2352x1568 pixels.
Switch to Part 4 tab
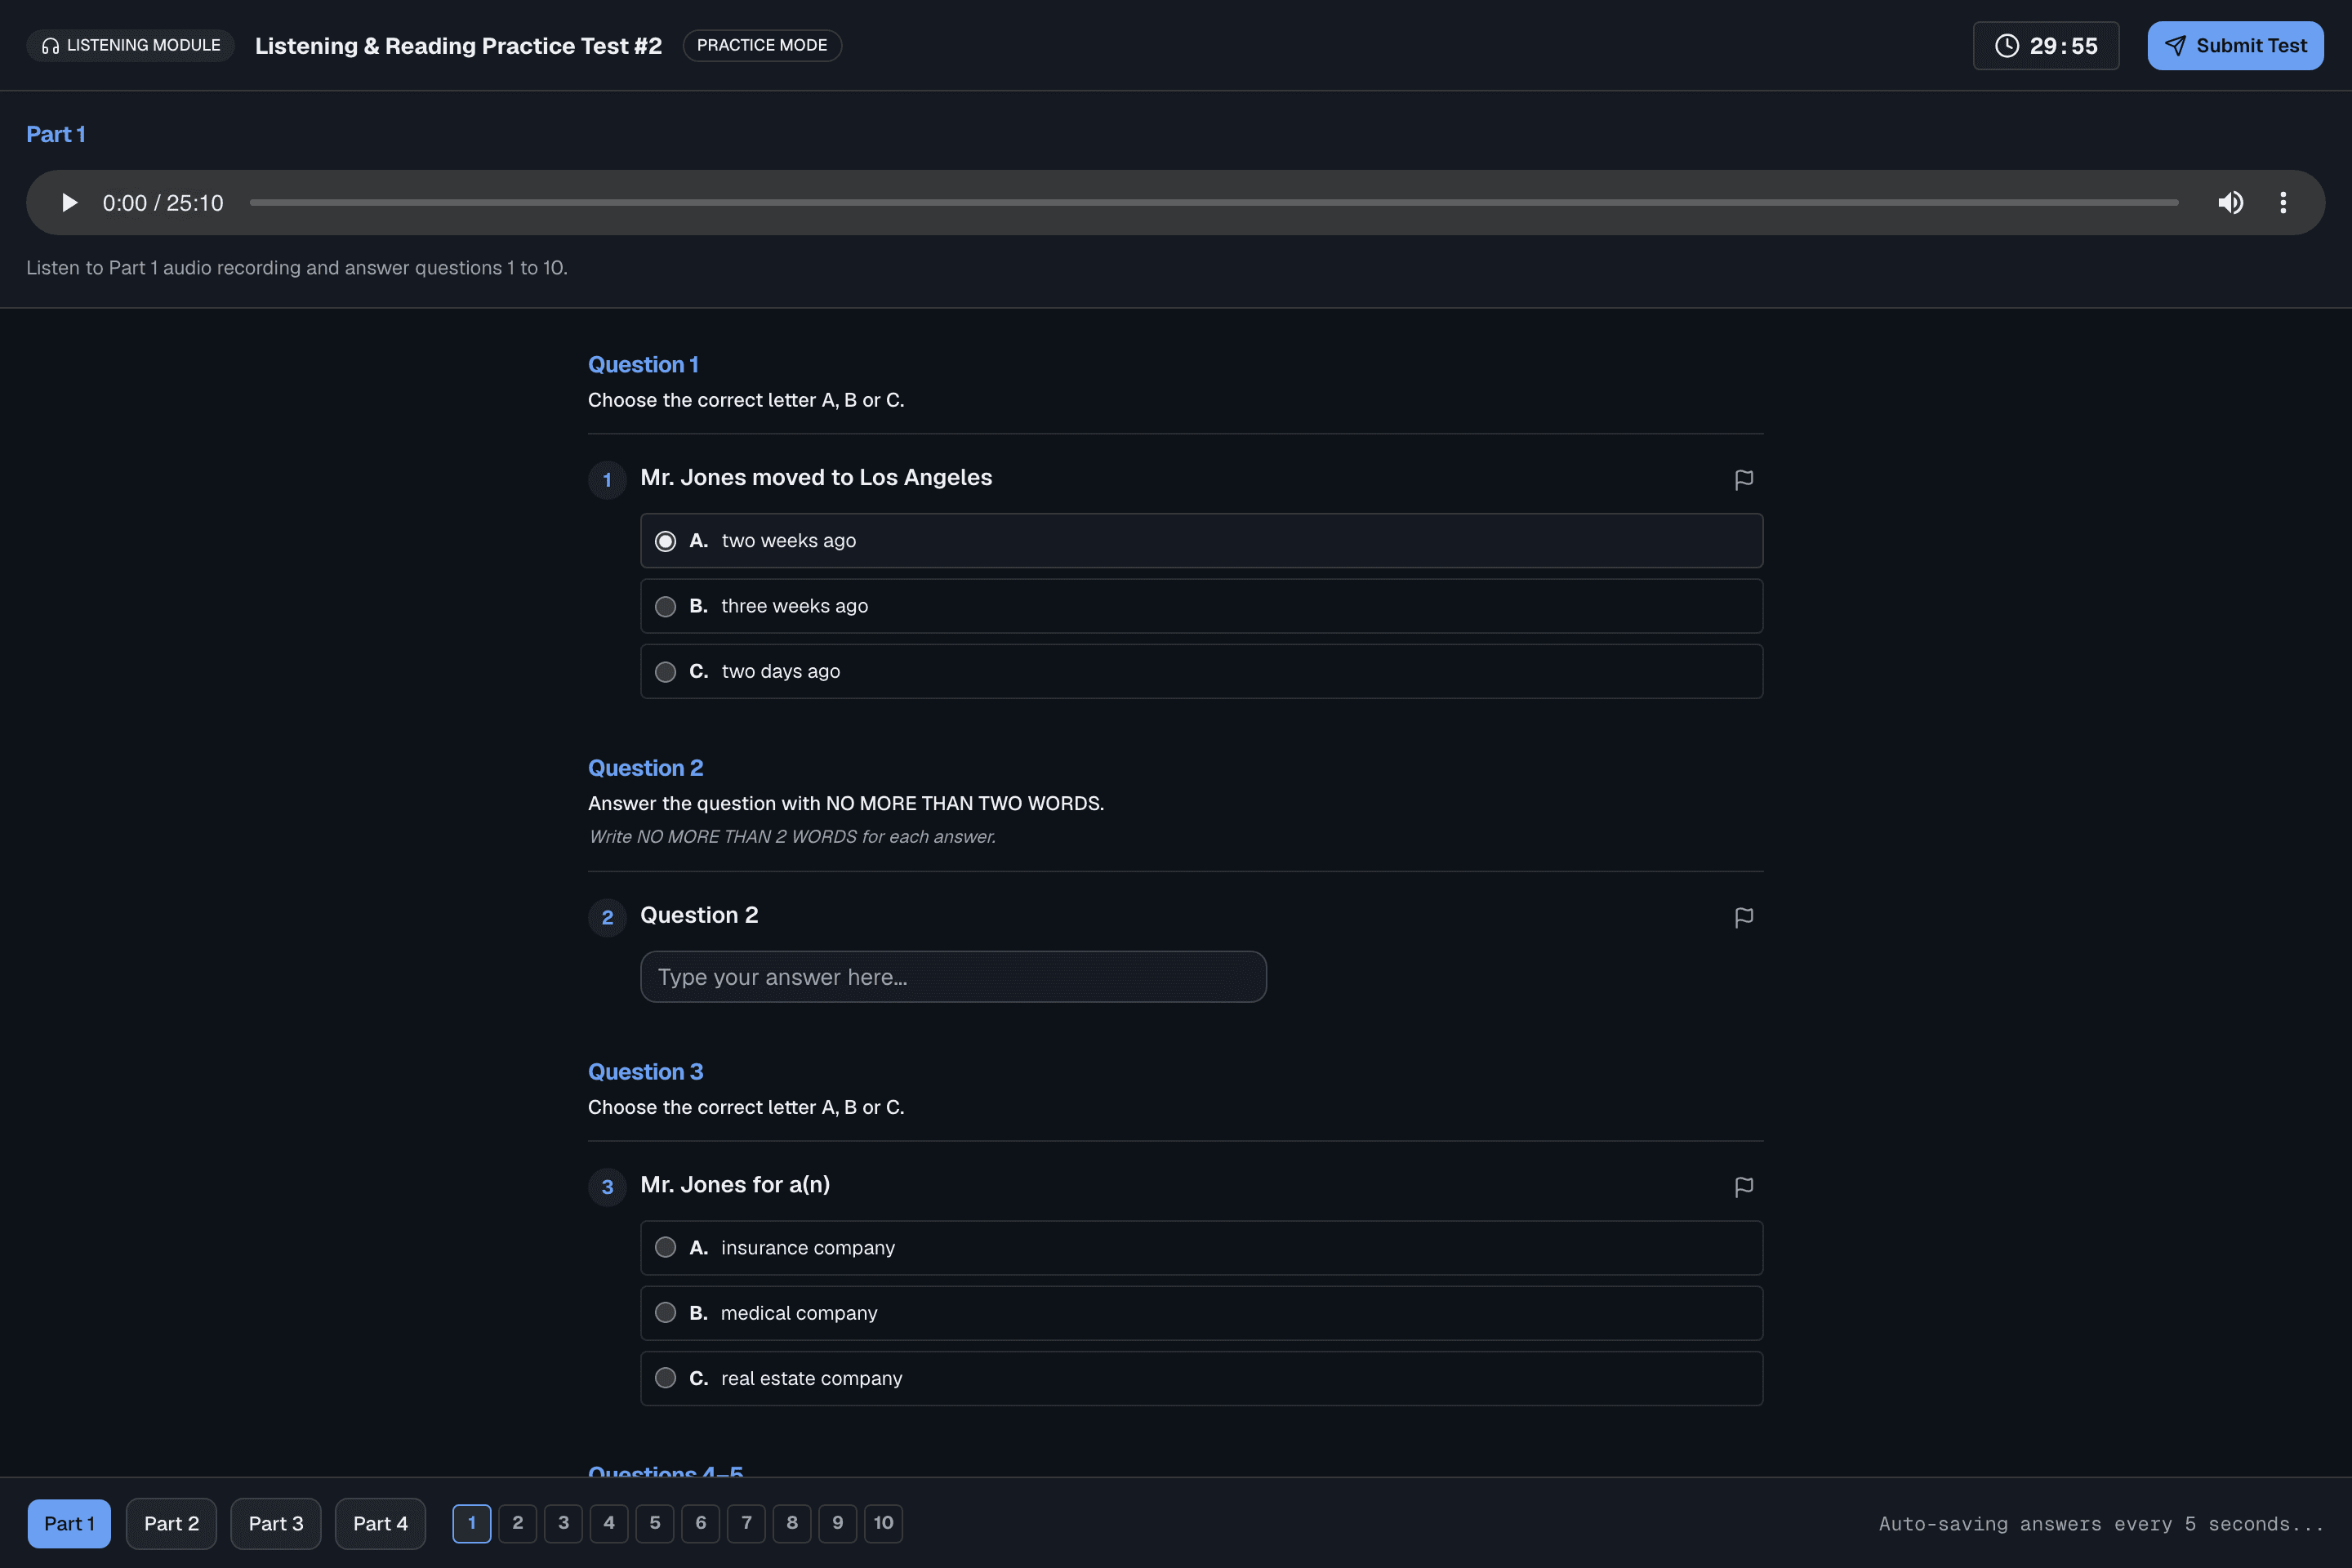pos(380,1524)
